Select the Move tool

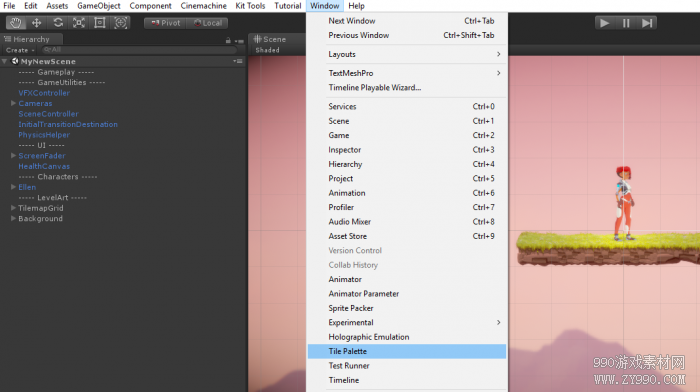37,23
